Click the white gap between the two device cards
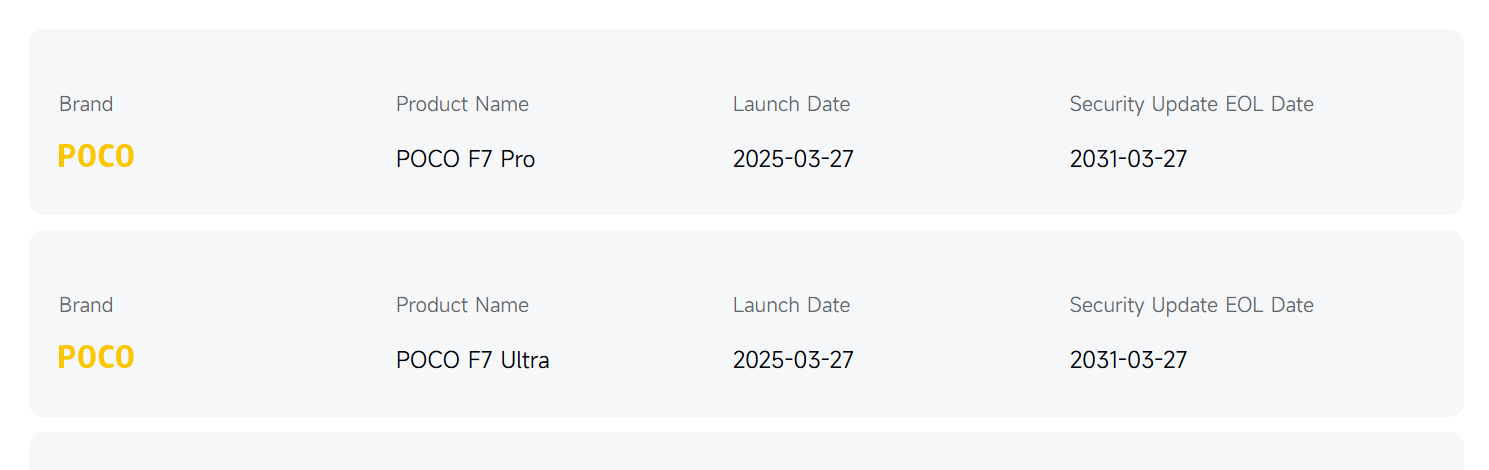The width and height of the screenshot is (1489, 470). (x=746, y=223)
